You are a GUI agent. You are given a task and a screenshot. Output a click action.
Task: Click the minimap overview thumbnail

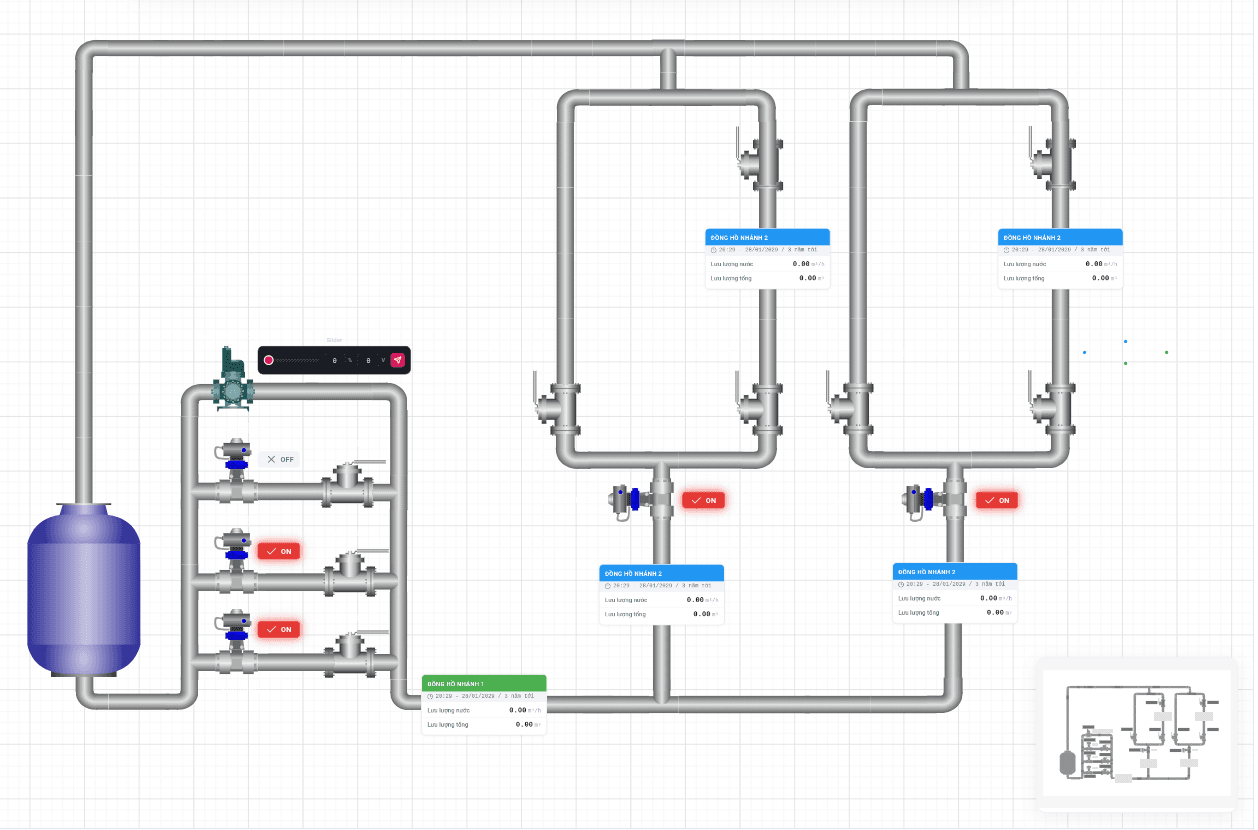tap(1135, 733)
